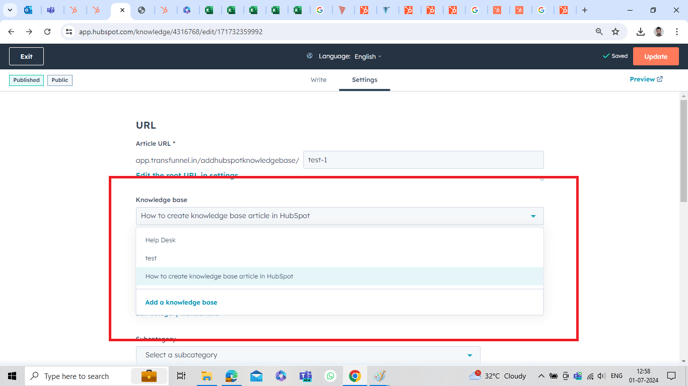688x386 pixels.
Task: Open browser downloads
Action: [641, 32]
